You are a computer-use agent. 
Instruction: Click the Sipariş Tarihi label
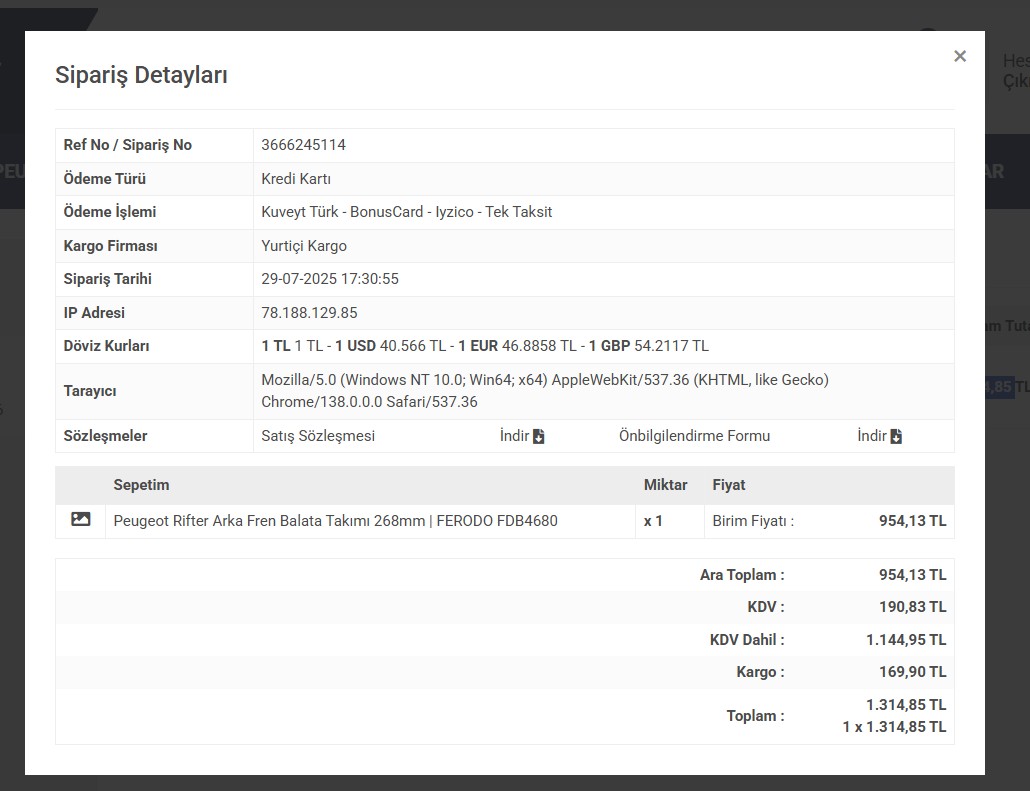[x=108, y=279]
